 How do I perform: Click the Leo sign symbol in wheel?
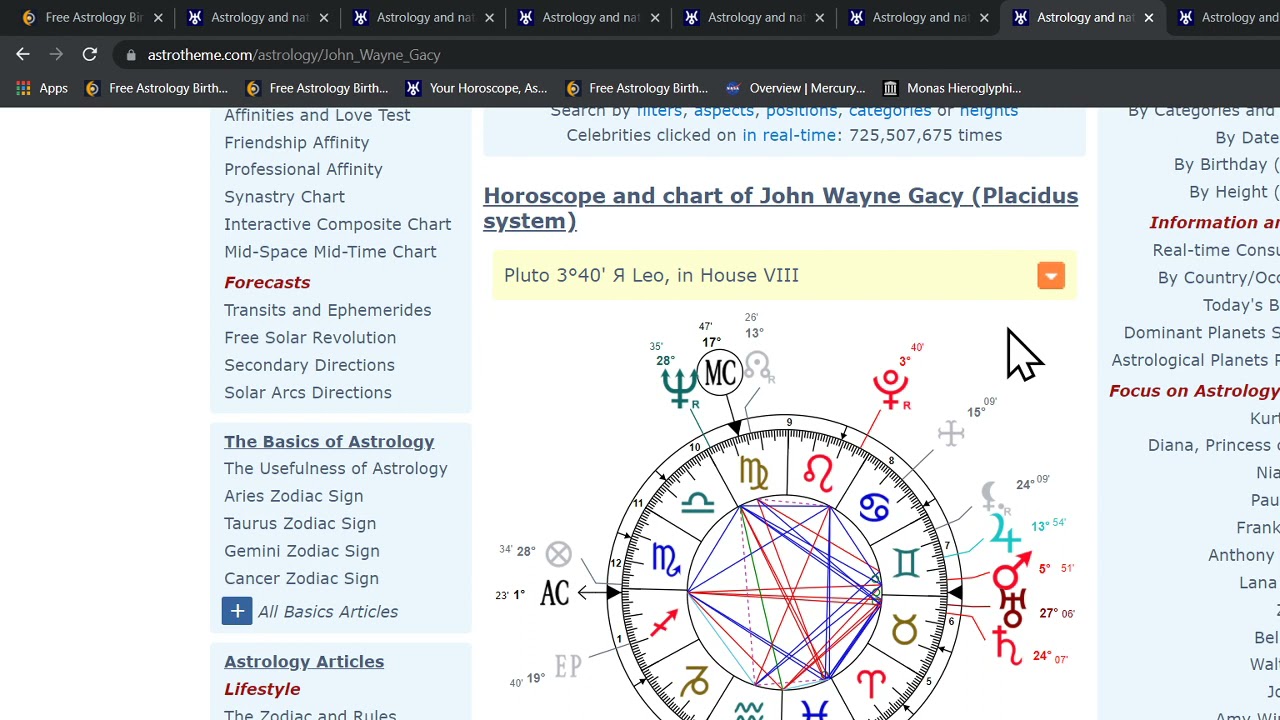(x=818, y=474)
